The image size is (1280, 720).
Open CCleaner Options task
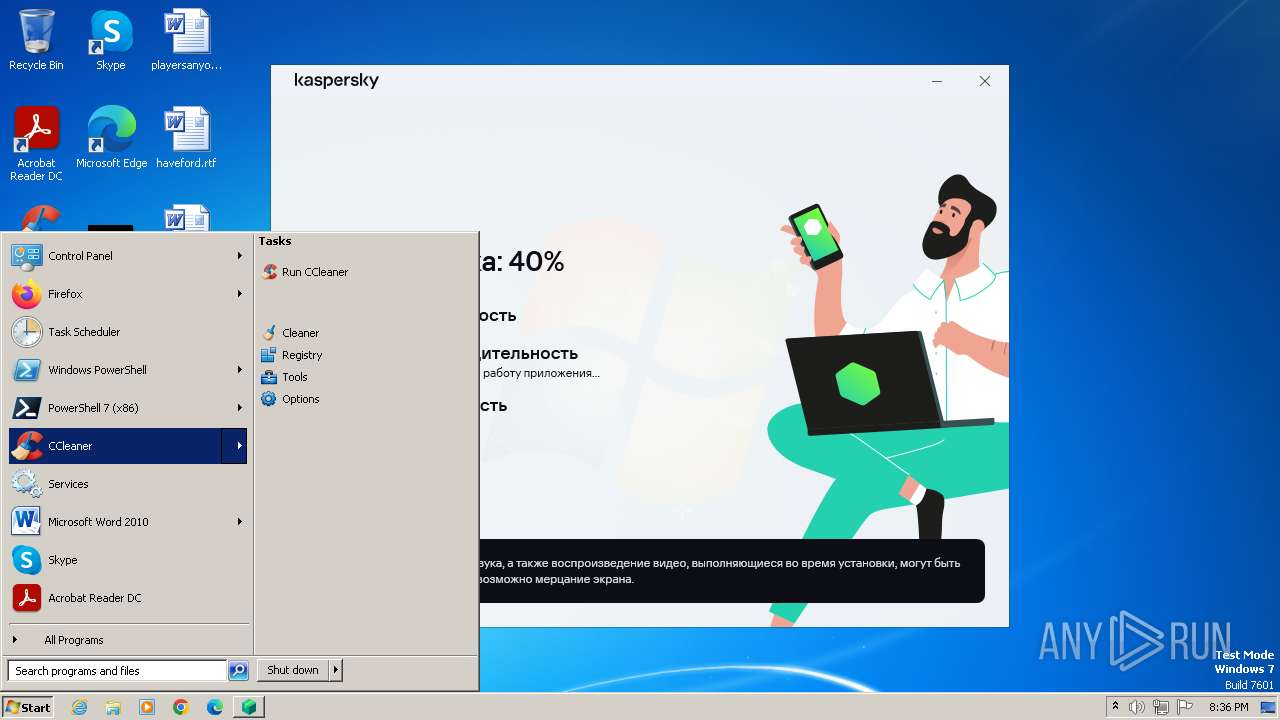pyautogui.click(x=290, y=399)
